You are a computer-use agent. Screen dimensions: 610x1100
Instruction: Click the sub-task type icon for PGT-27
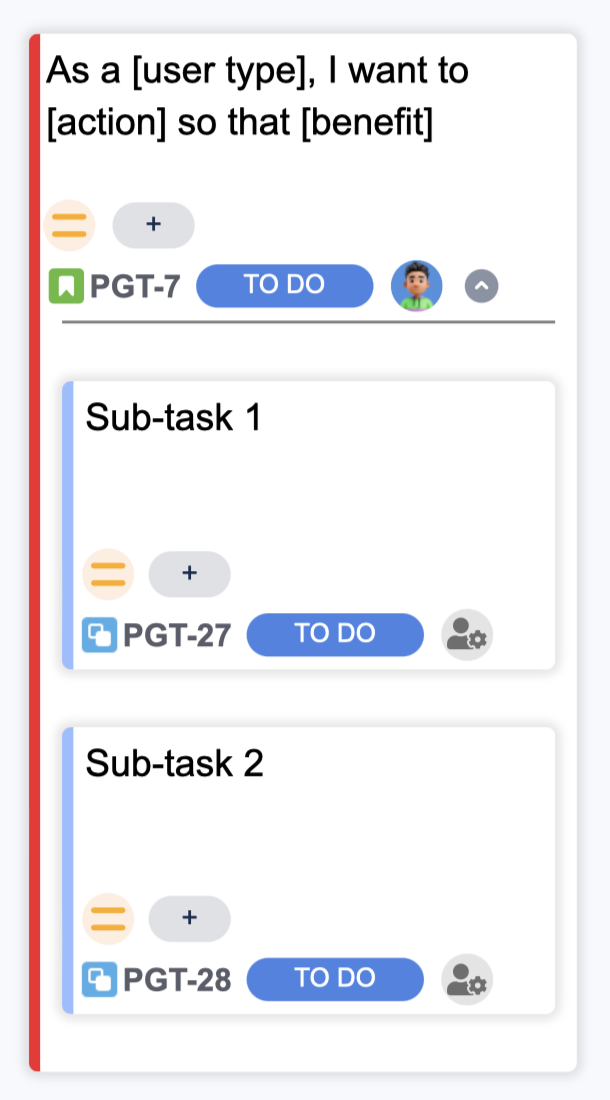(x=99, y=635)
